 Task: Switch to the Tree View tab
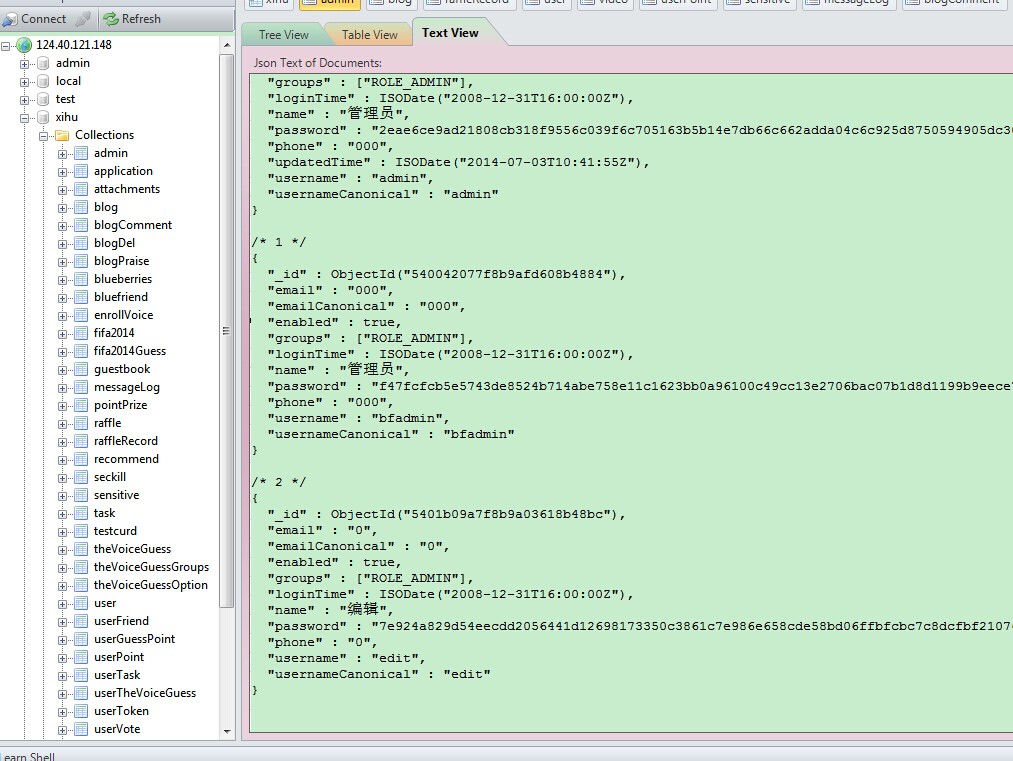point(284,35)
